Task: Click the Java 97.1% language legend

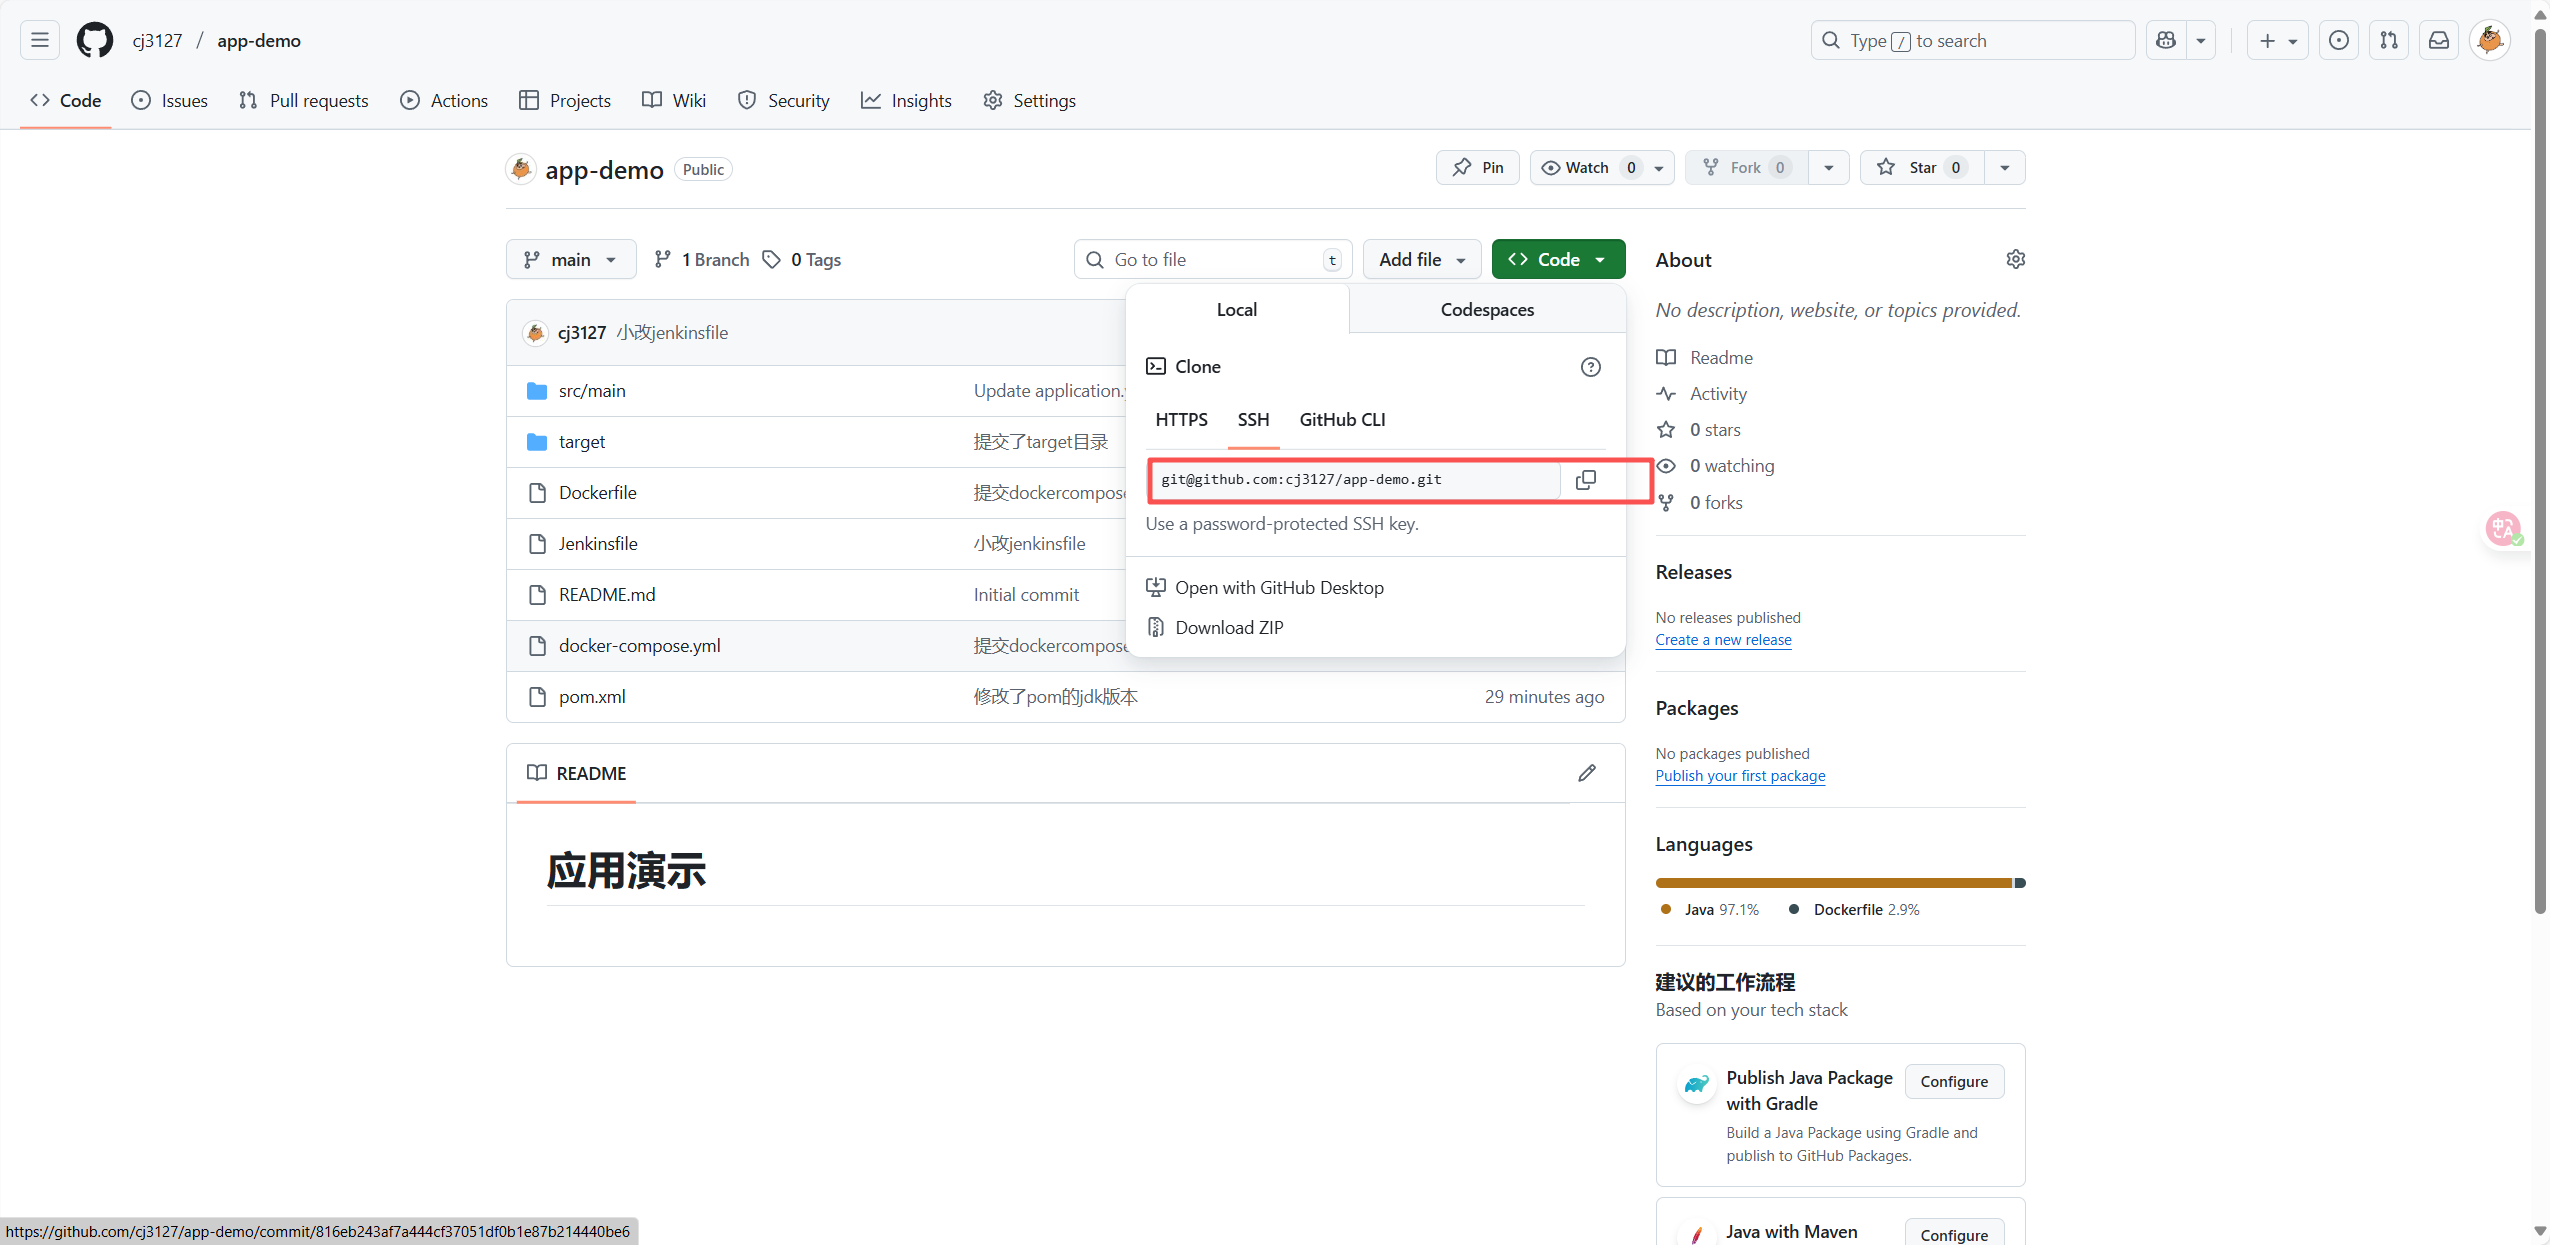Action: click(x=1709, y=910)
